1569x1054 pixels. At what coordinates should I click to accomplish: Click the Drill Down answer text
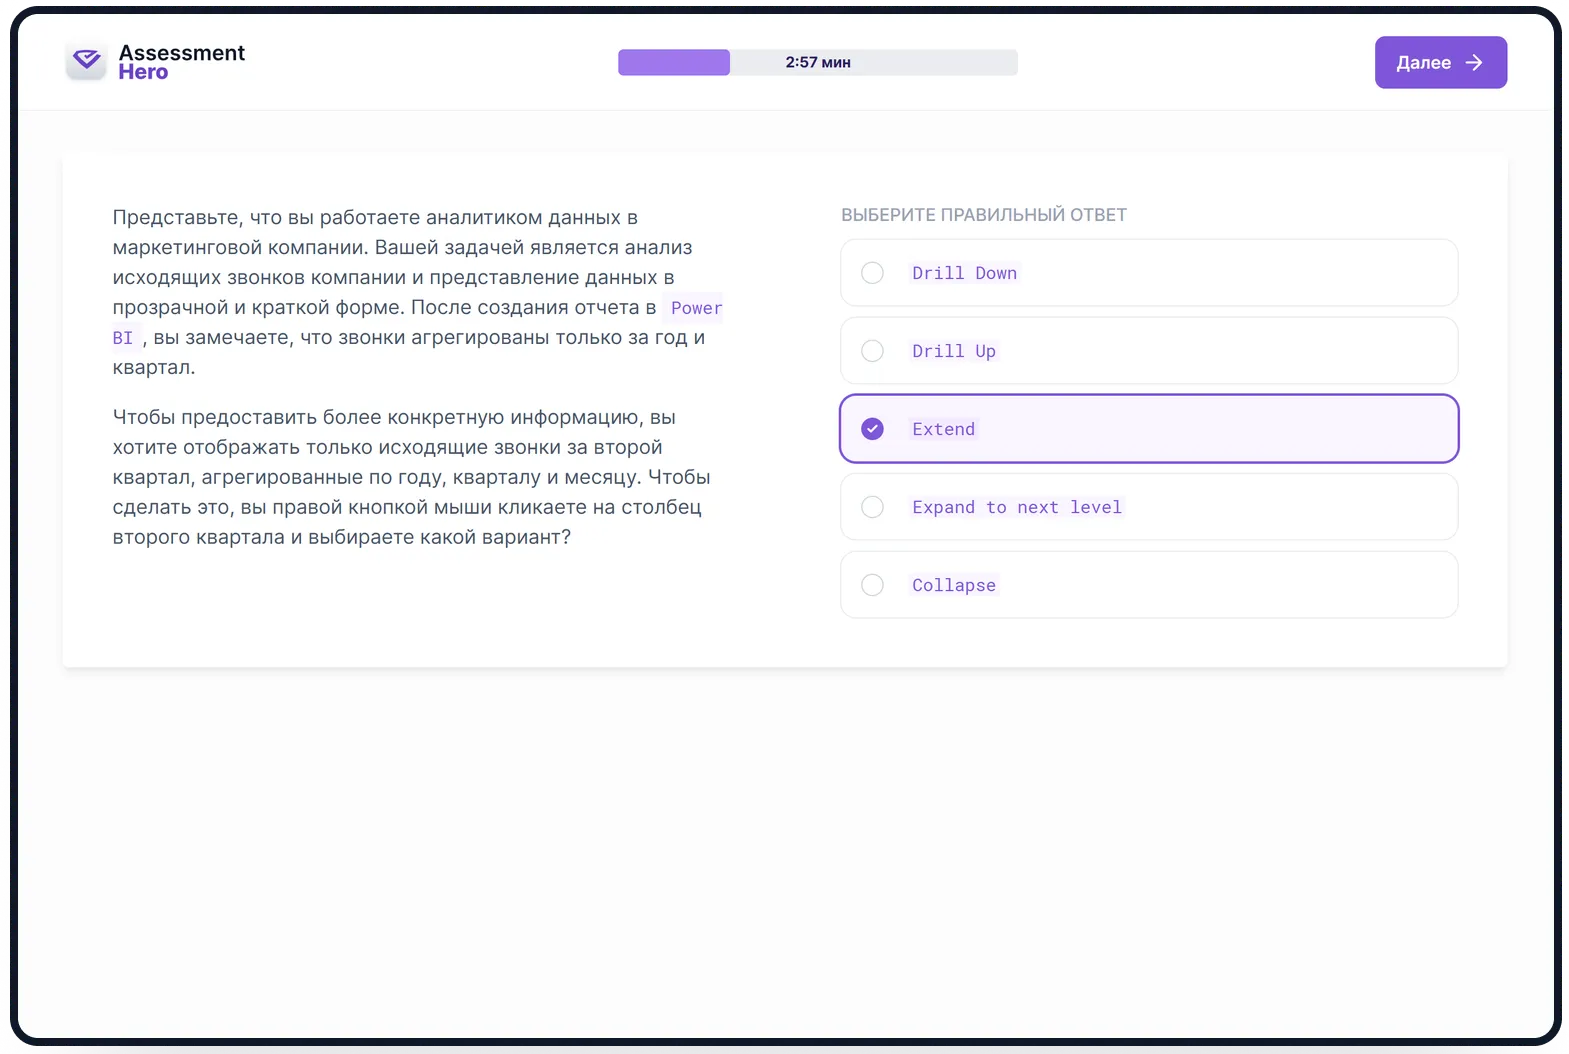pos(964,273)
